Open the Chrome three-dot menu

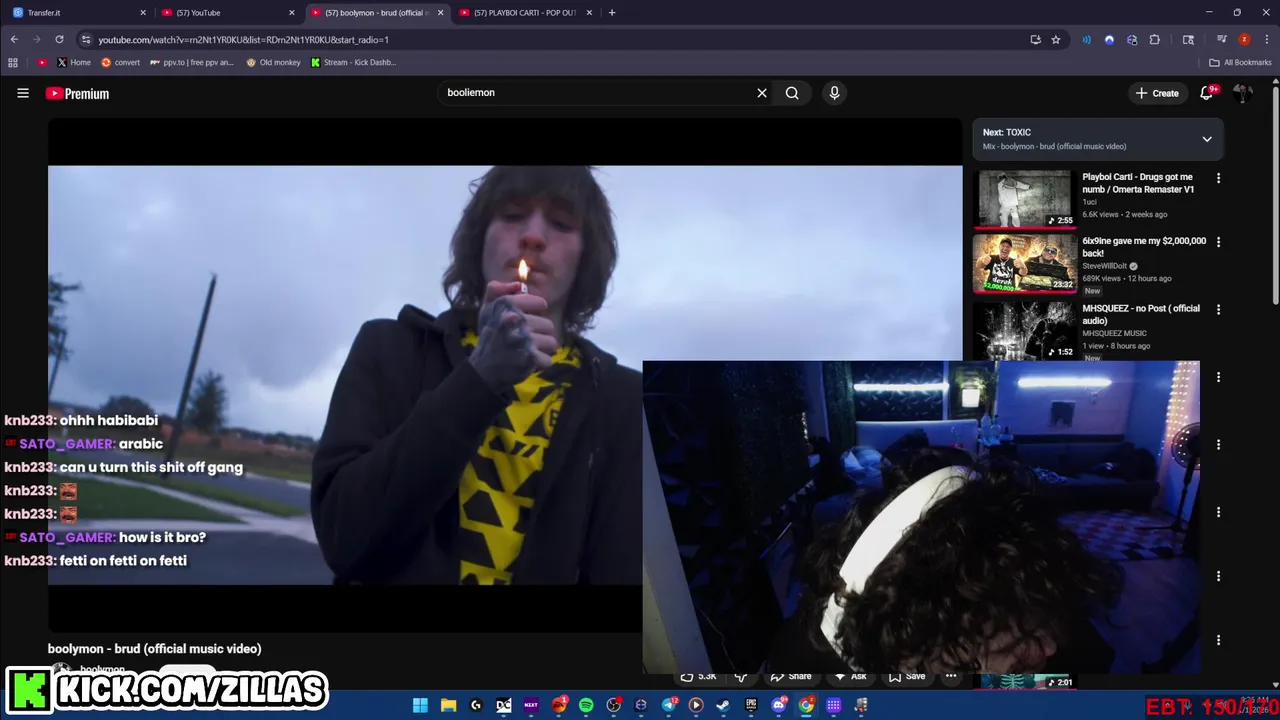point(1265,40)
